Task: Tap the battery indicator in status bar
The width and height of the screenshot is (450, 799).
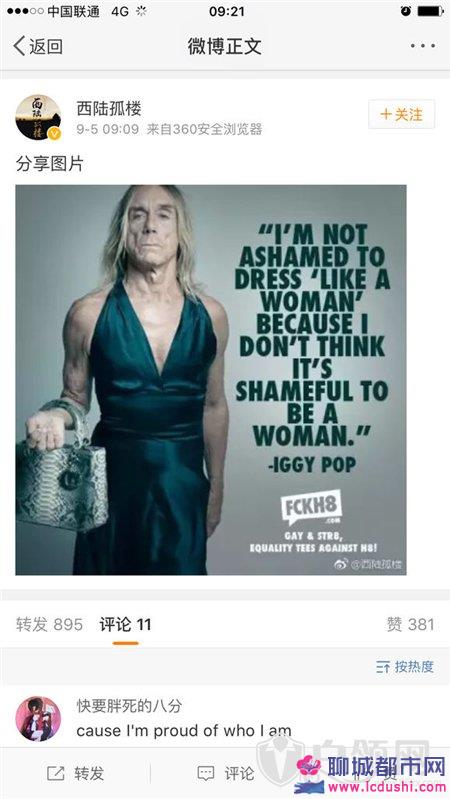Action: pyautogui.click(x=431, y=11)
